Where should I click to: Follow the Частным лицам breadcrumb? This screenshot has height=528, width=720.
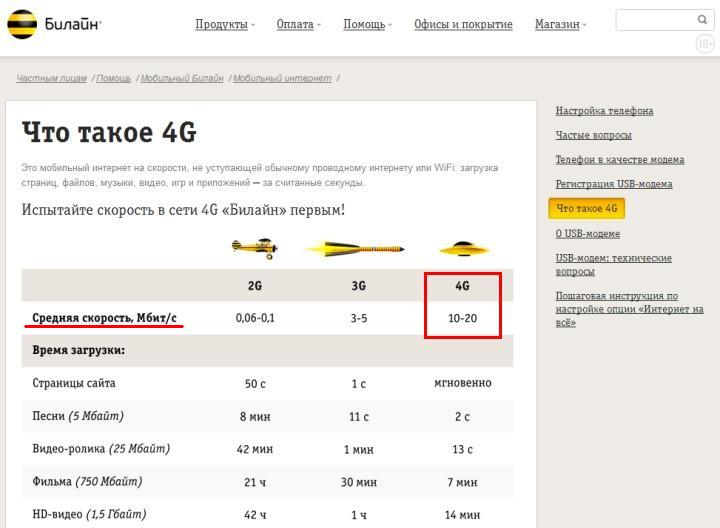click(x=51, y=79)
